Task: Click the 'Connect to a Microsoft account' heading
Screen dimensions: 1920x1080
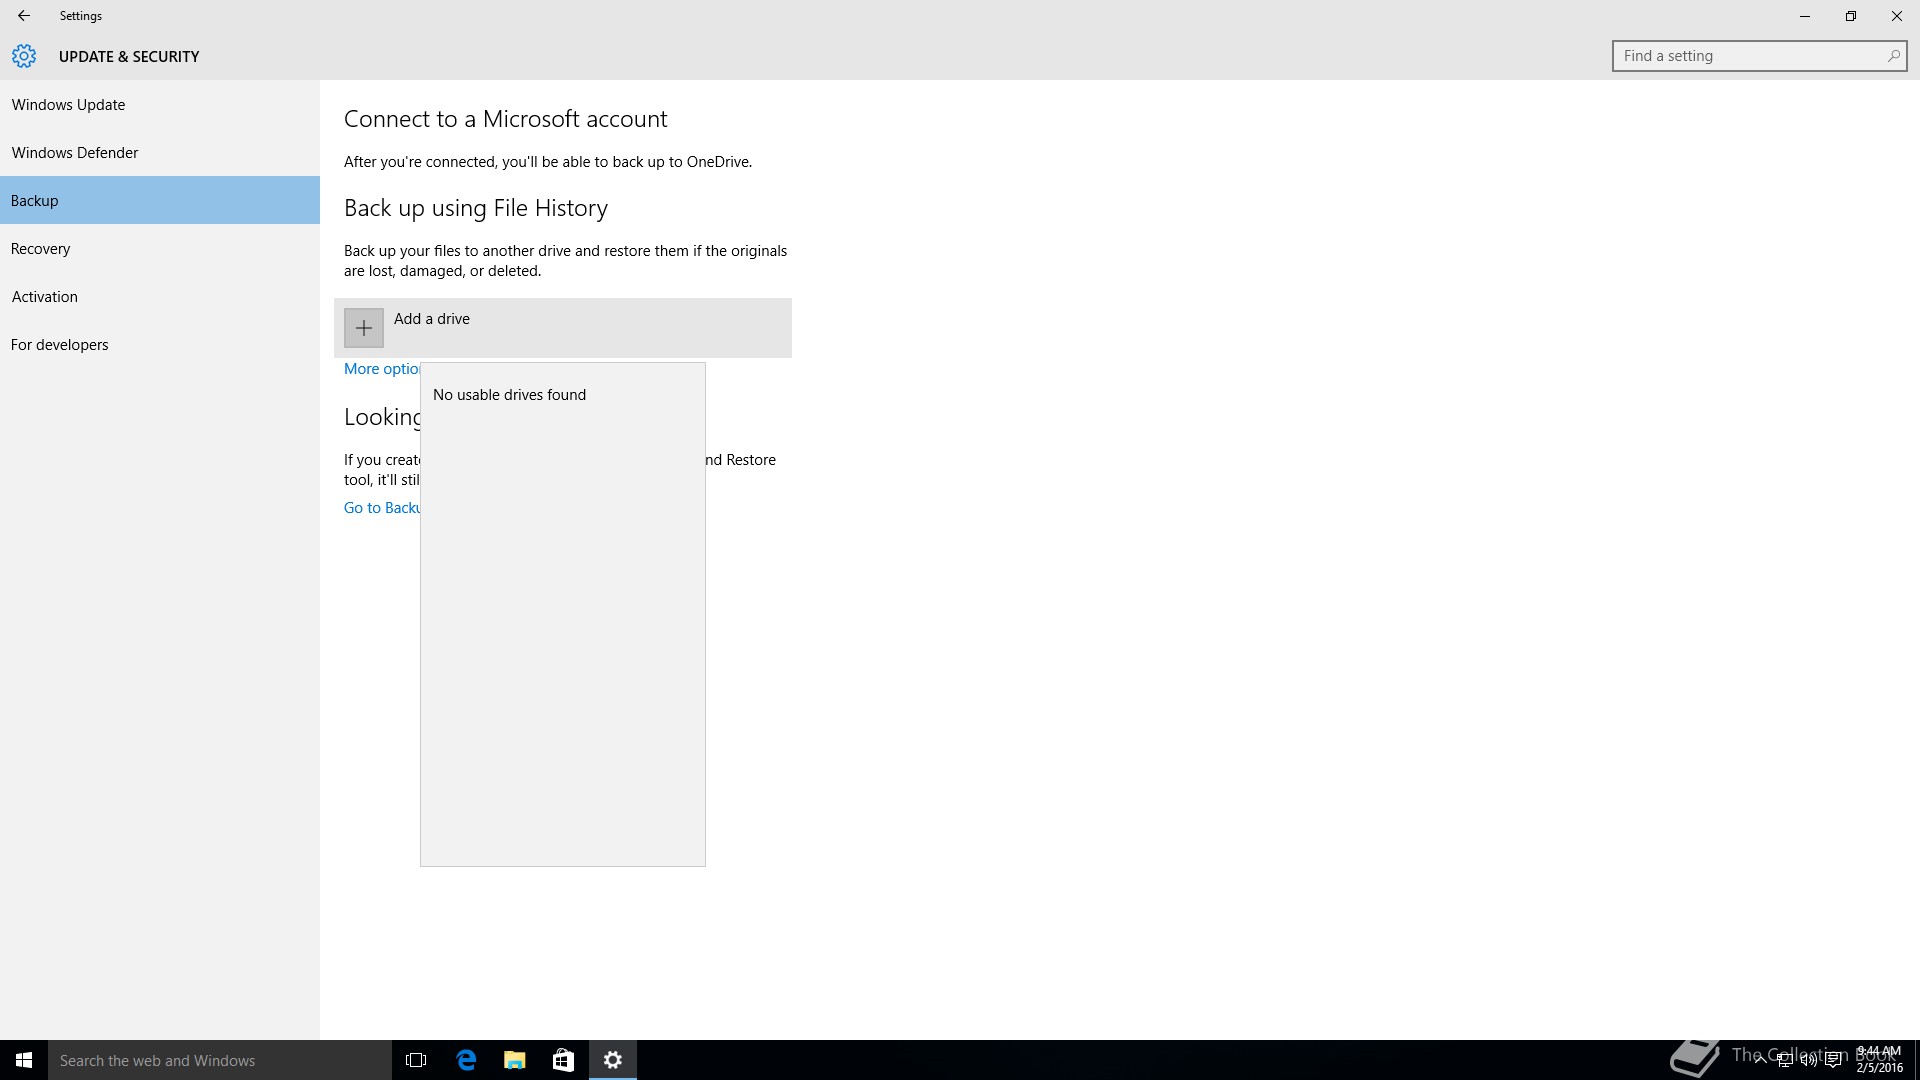Action: (505, 119)
